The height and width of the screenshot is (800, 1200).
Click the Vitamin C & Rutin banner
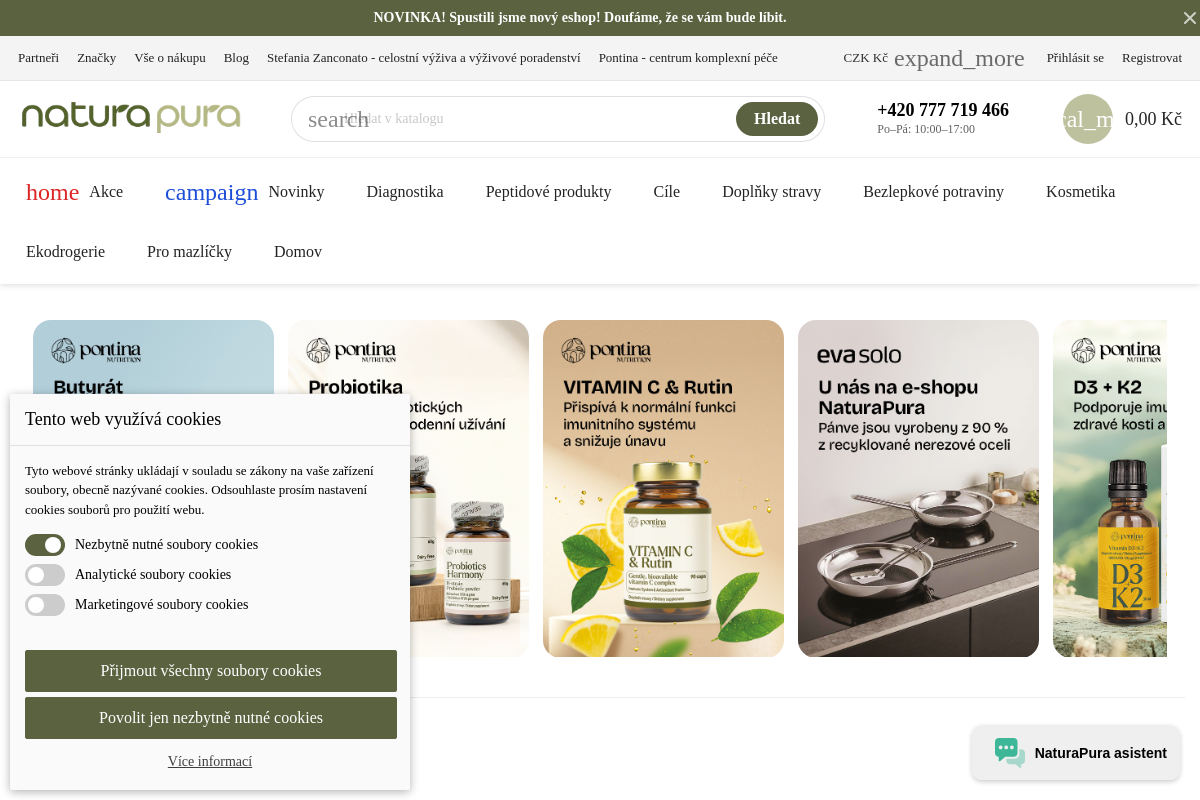(x=663, y=488)
